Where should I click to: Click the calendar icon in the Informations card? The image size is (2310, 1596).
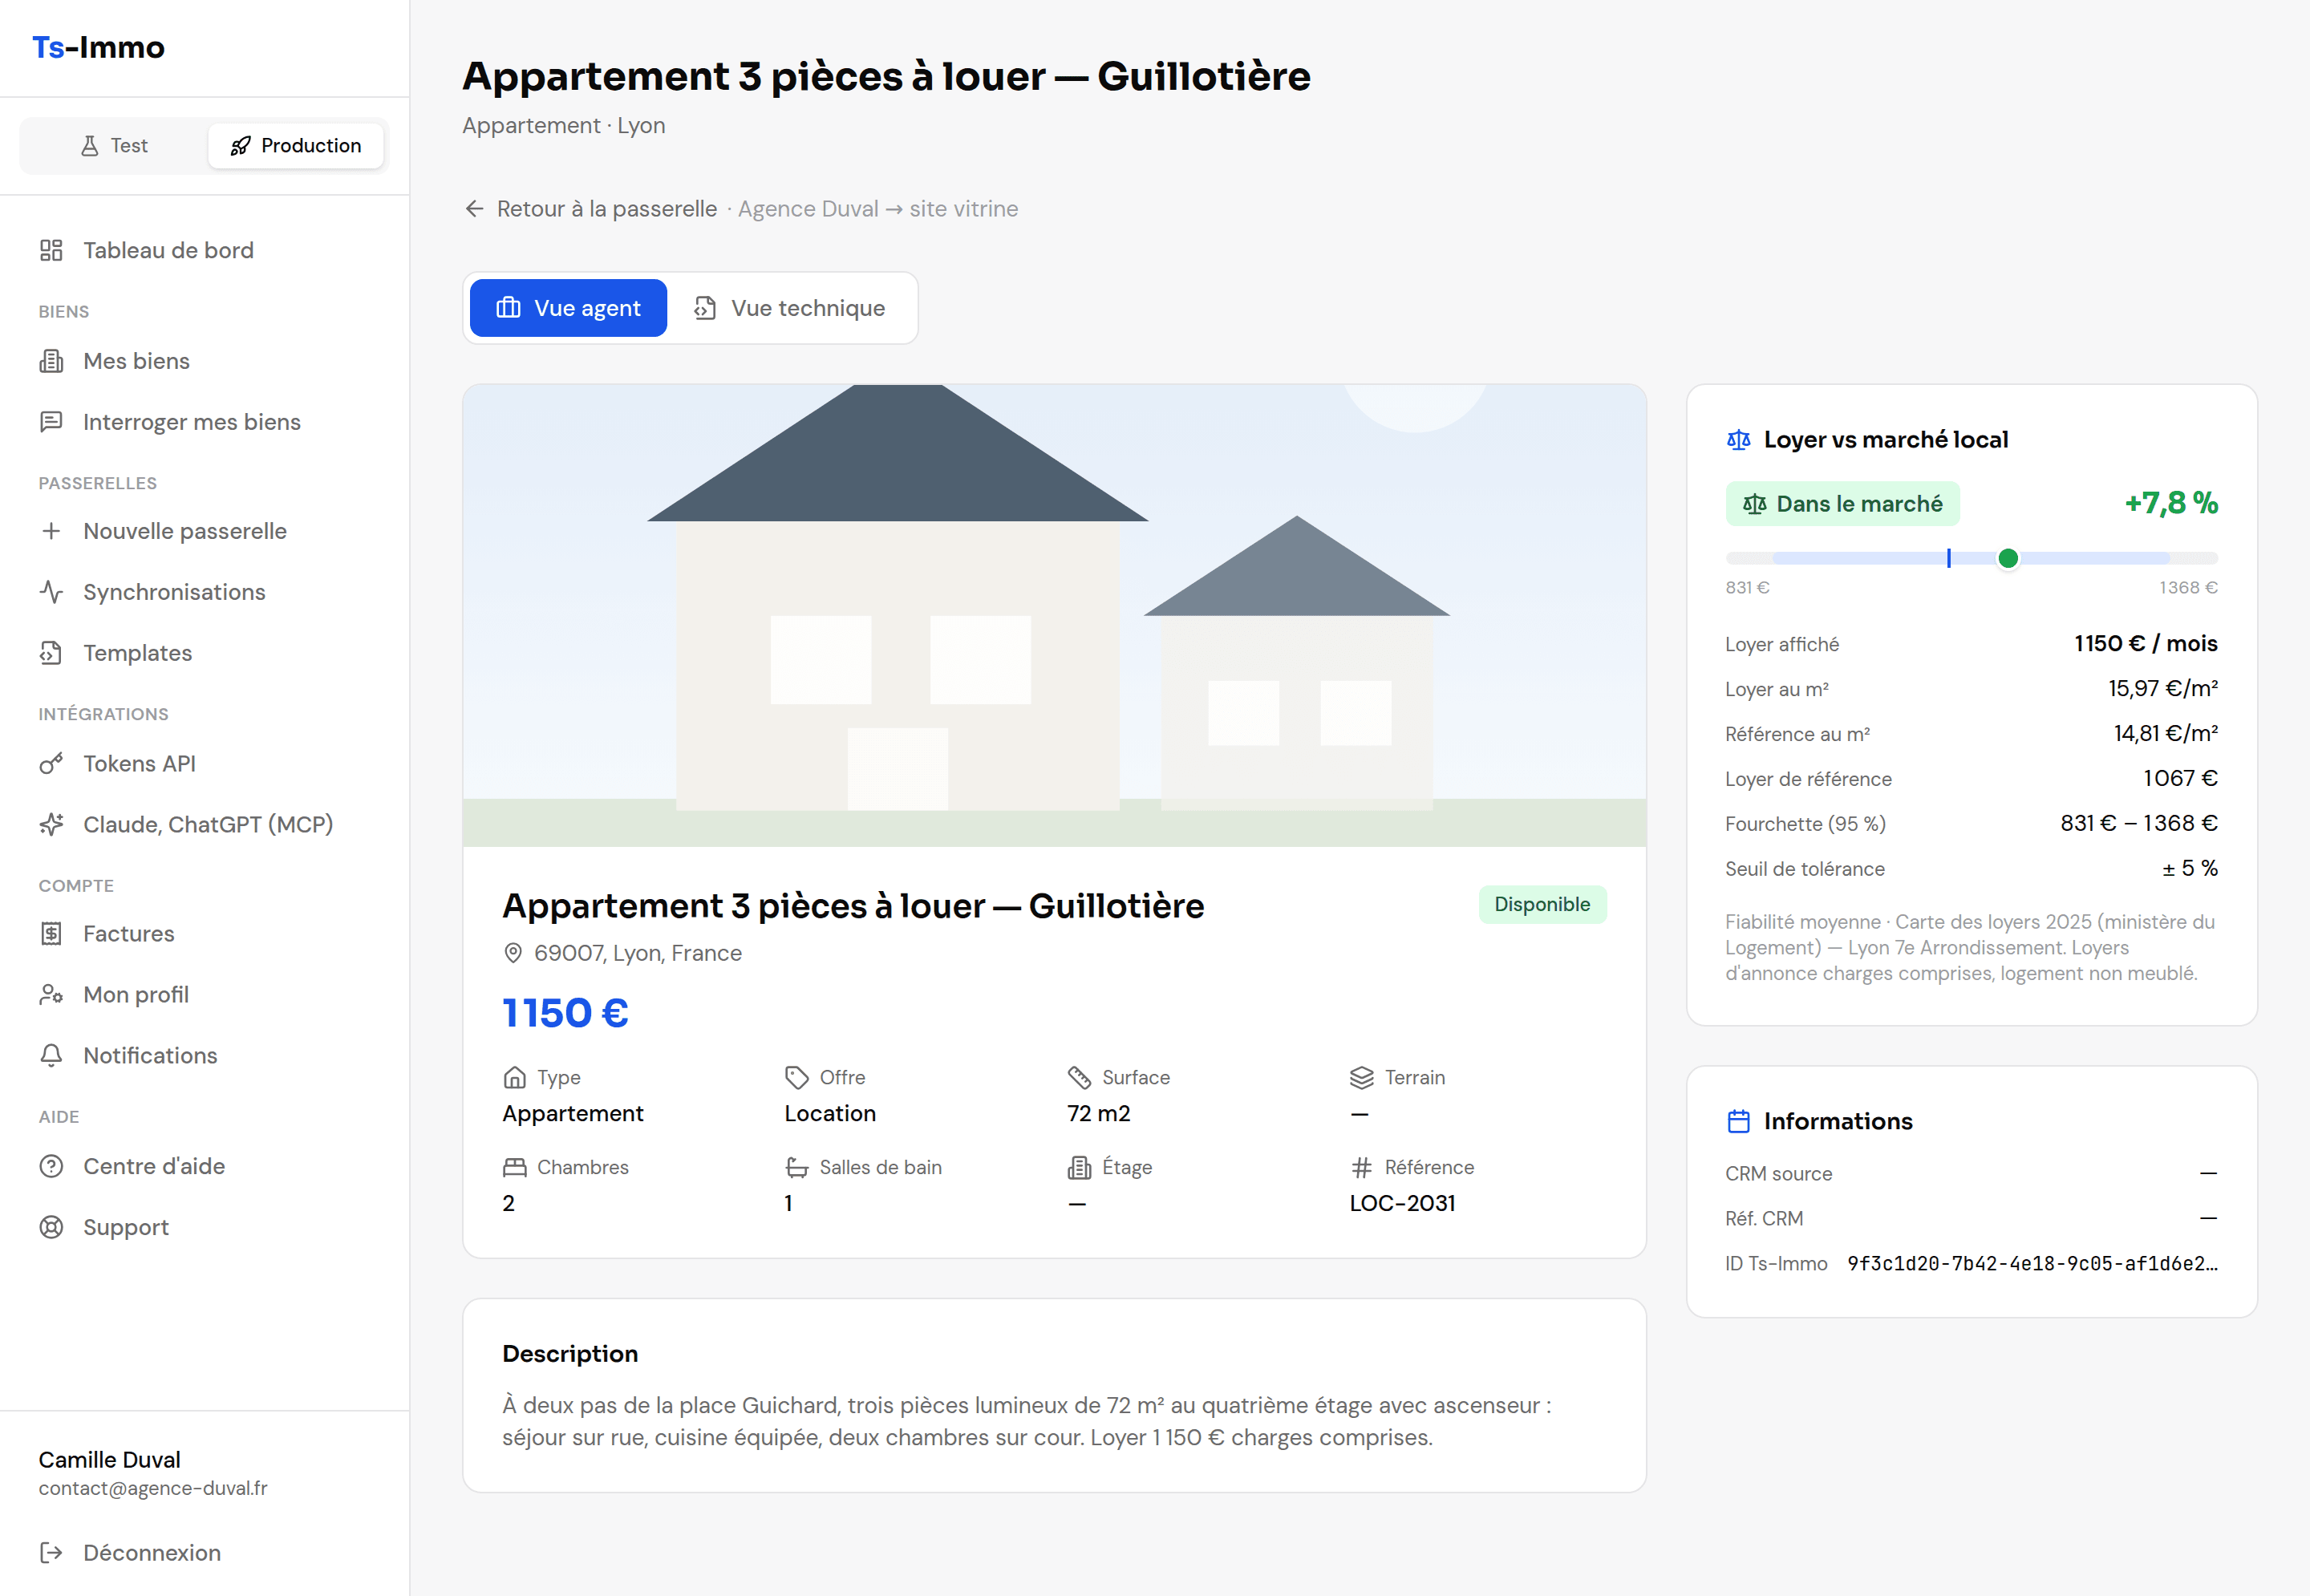[1739, 1122]
